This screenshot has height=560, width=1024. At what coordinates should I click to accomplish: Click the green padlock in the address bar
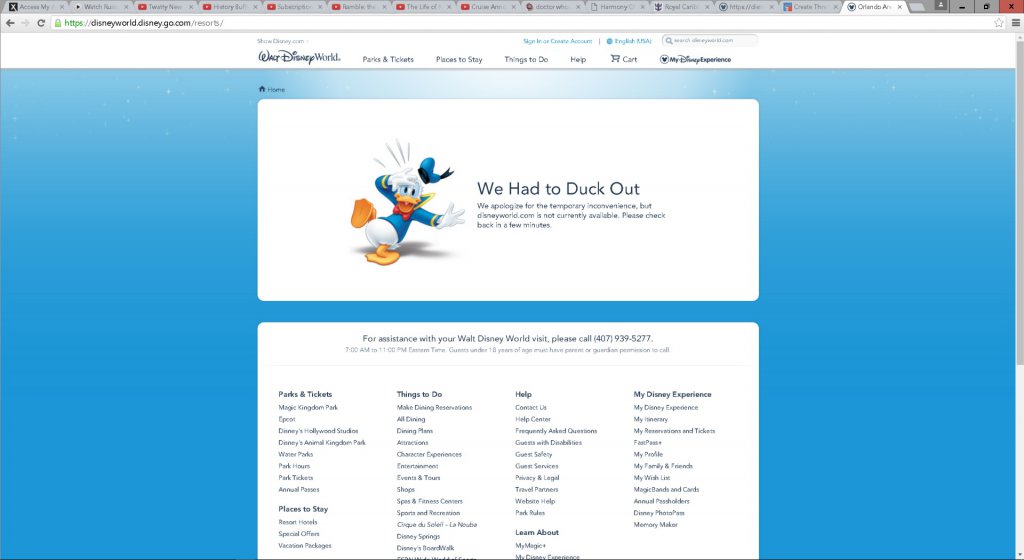pyautogui.click(x=58, y=23)
